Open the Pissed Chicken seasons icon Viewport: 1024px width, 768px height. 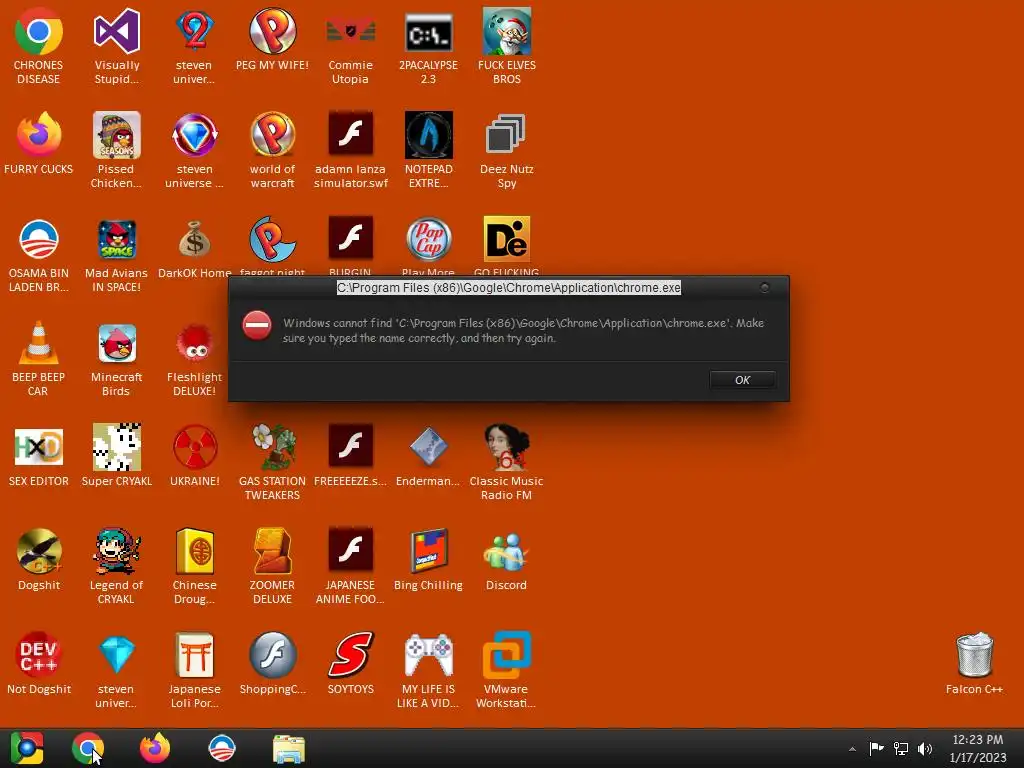(116, 150)
